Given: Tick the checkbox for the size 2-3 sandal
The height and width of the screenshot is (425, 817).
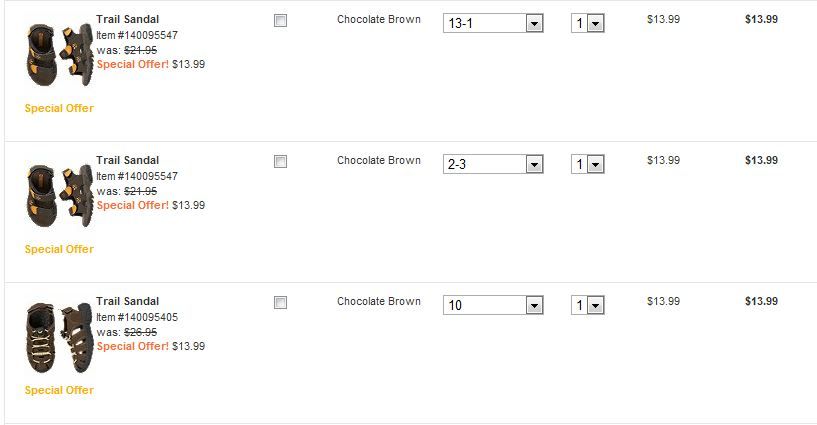Looking at the screenshot, I should [x=281, y=162].
